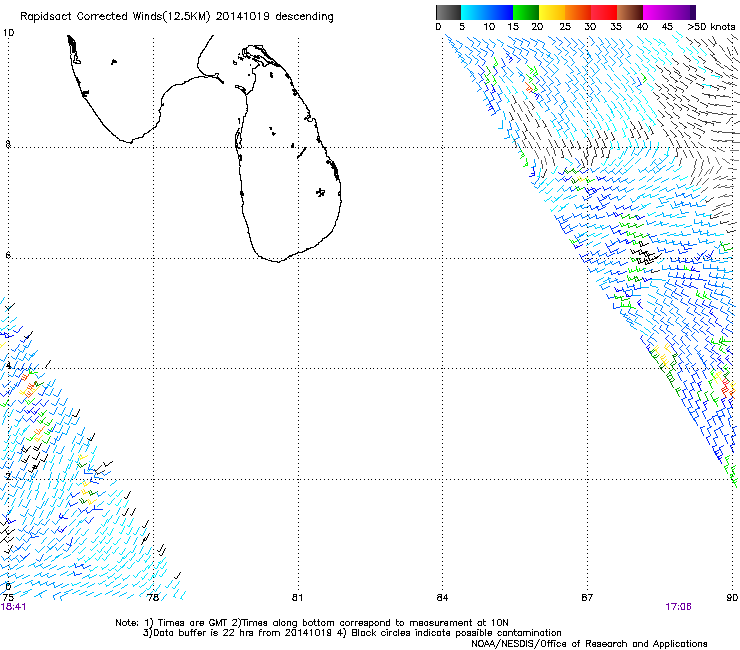
Task: Click the star marker on Sri Lanka
Action: point(320,192)
